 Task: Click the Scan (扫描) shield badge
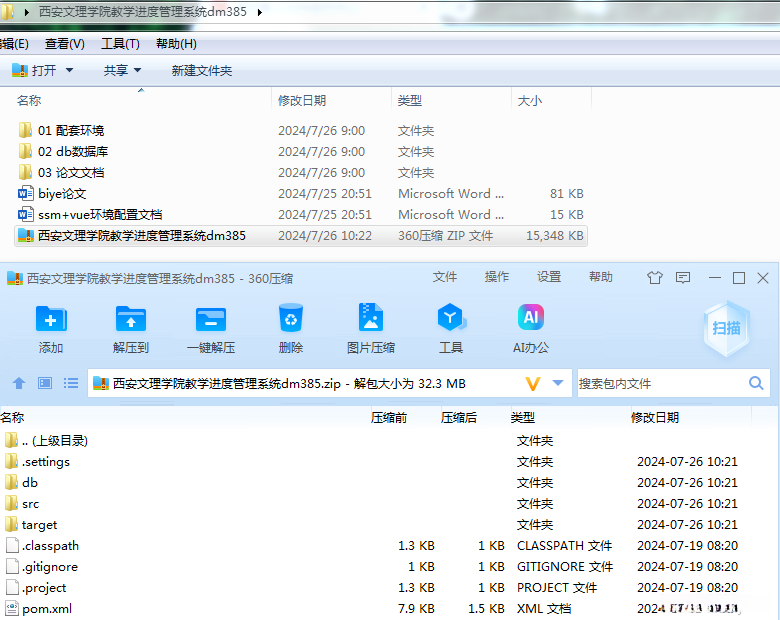[x=726, y=328]
